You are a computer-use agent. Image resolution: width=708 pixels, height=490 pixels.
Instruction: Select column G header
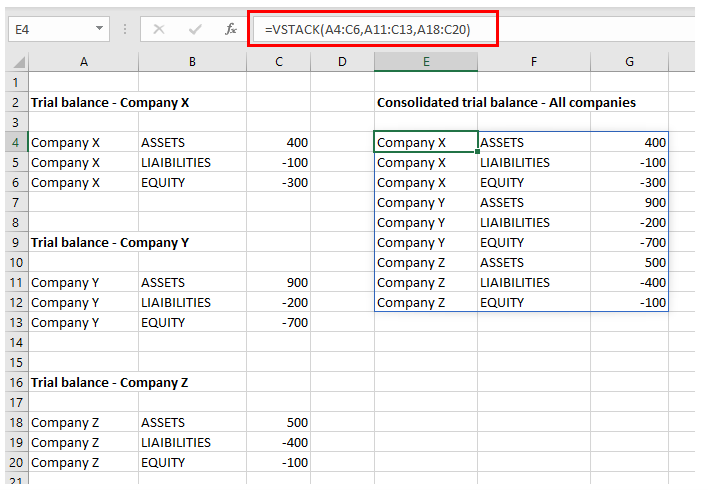[x=629, y=62]
